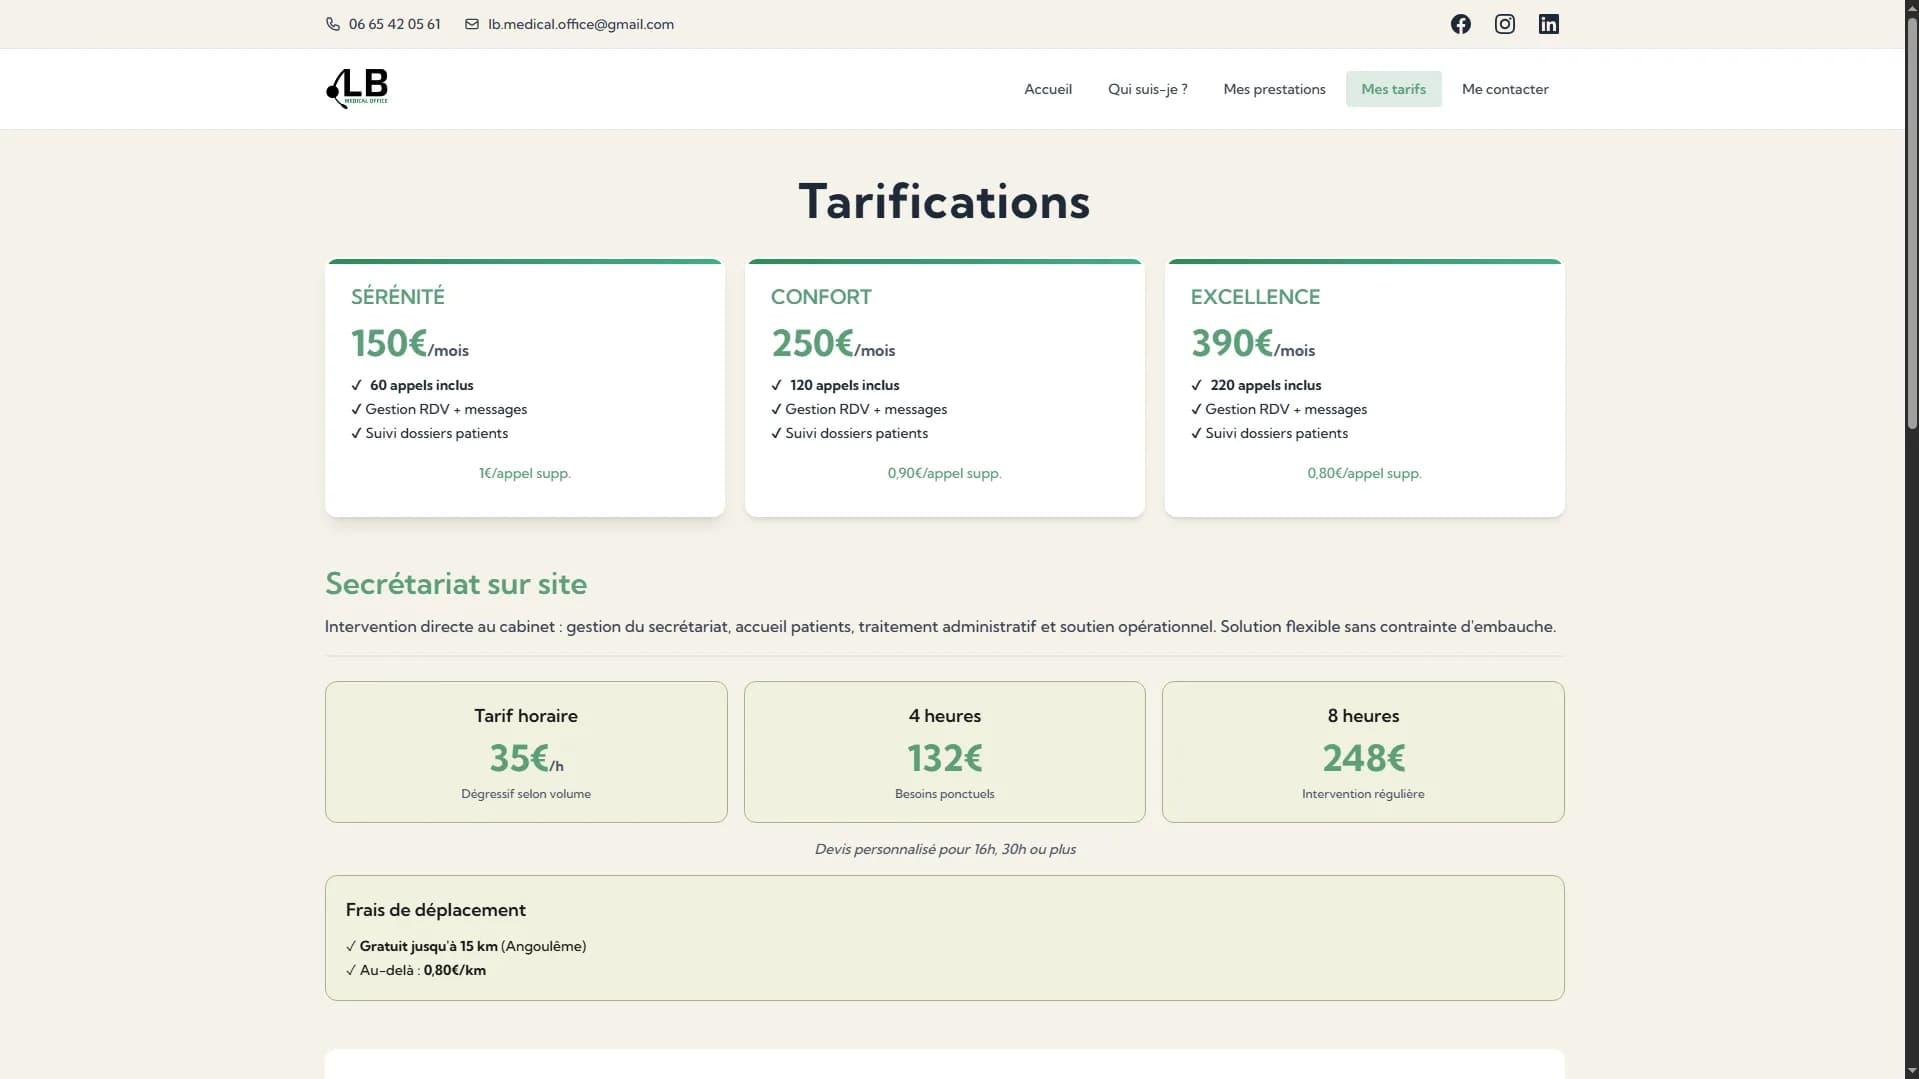Click 'Dégressif selon volume' caption
Viewport: 1919px width, 1079px height.
(x=526, y=794)
